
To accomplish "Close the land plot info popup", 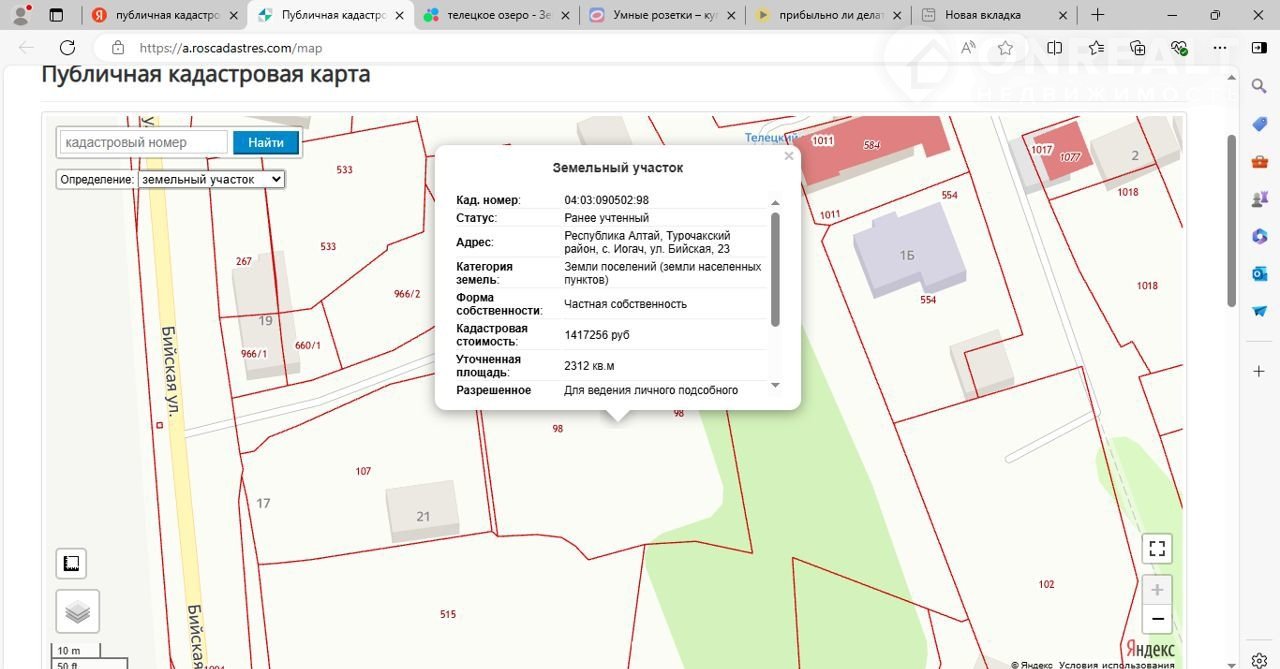I will click(788, 156).
